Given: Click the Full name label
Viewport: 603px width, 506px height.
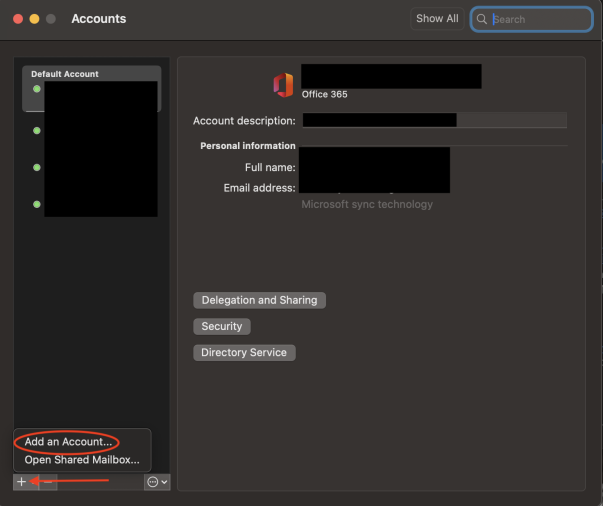Looking at the screenshot, I should click(270, 167).
